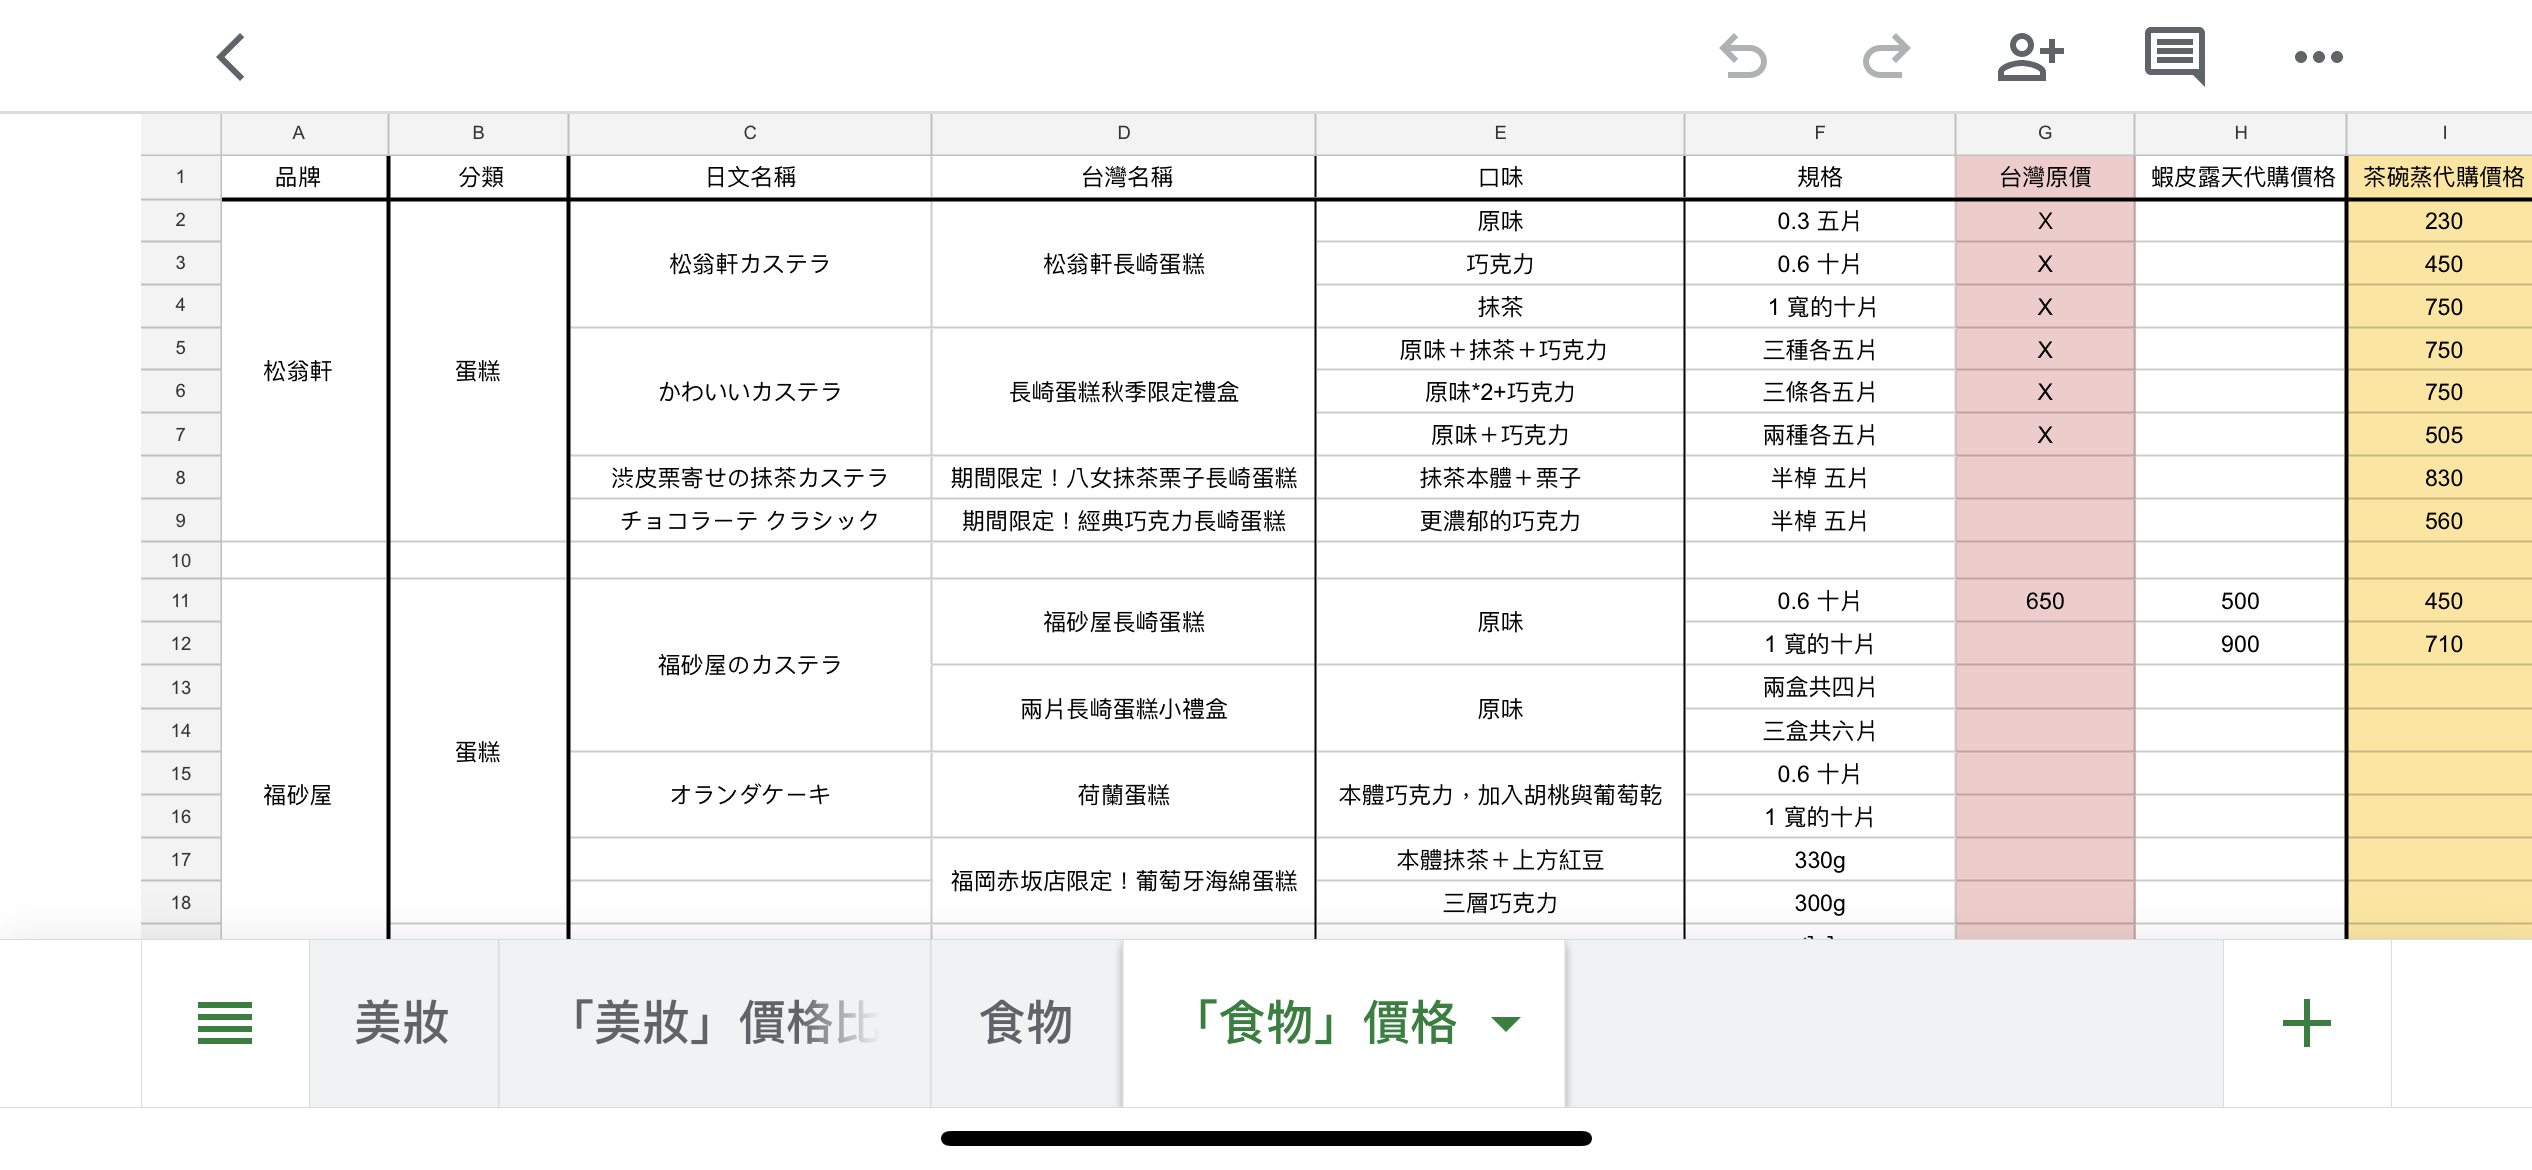Select the オランダケーキ cell

(x=750, y=795)
